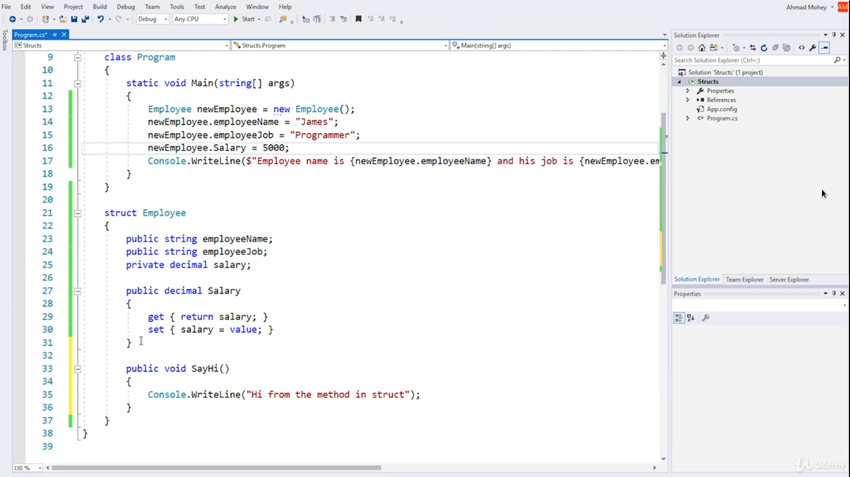Save Program.cs with the Save icon
850x477 pixels.
[x=74, y=19]
